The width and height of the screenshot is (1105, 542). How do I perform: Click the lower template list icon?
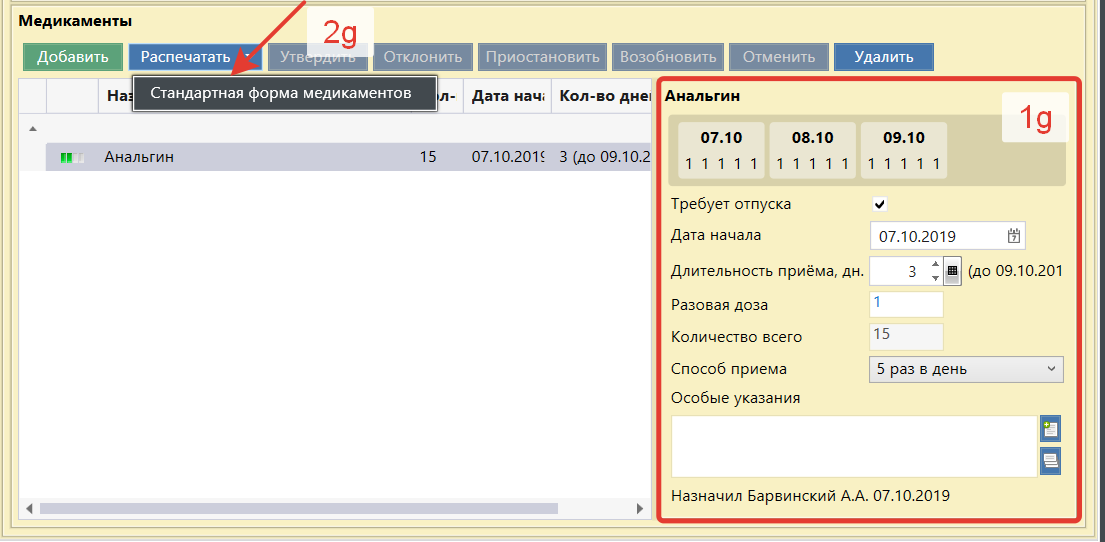[1050, 460]
